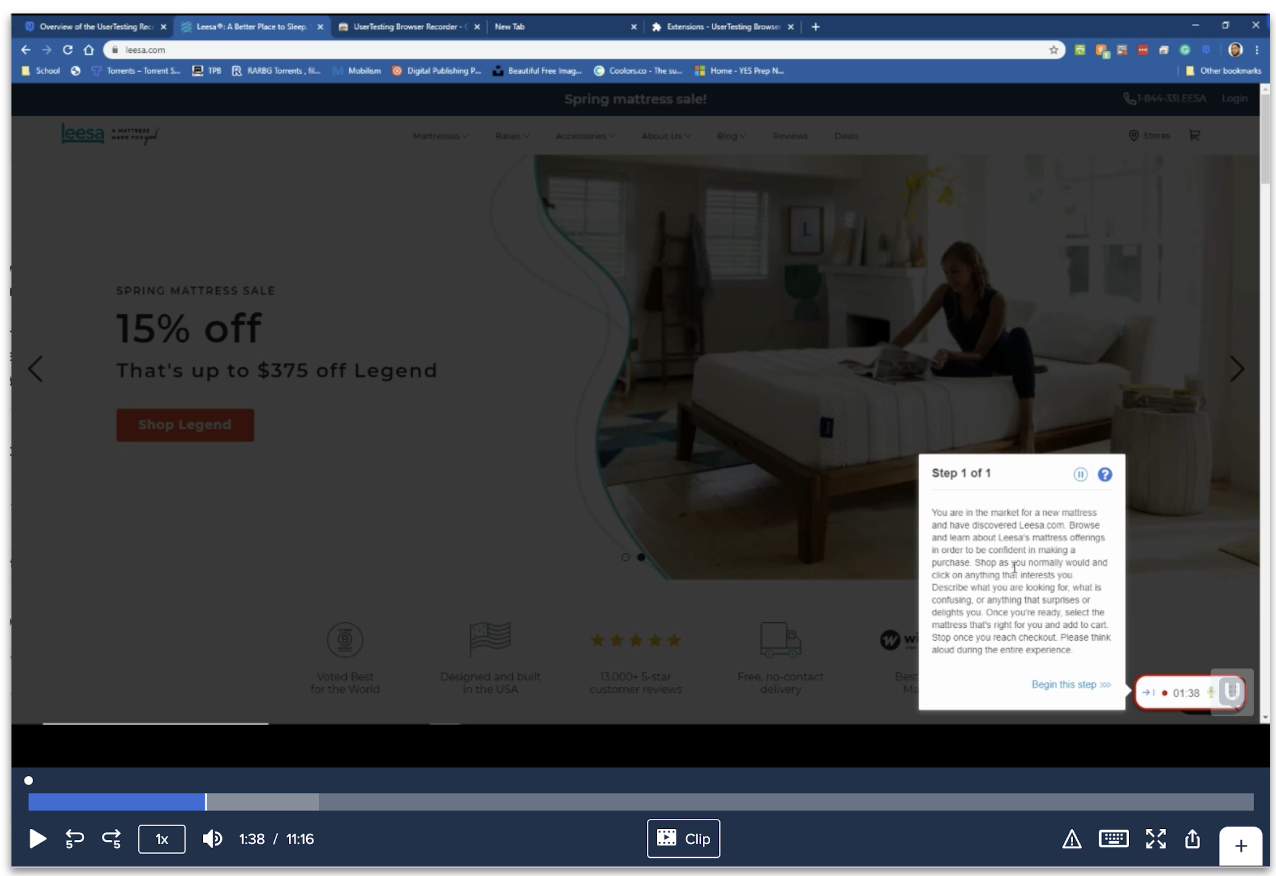Click the Shop Legend button
This screenshot has width=1276, height=876.
point(185,425)
